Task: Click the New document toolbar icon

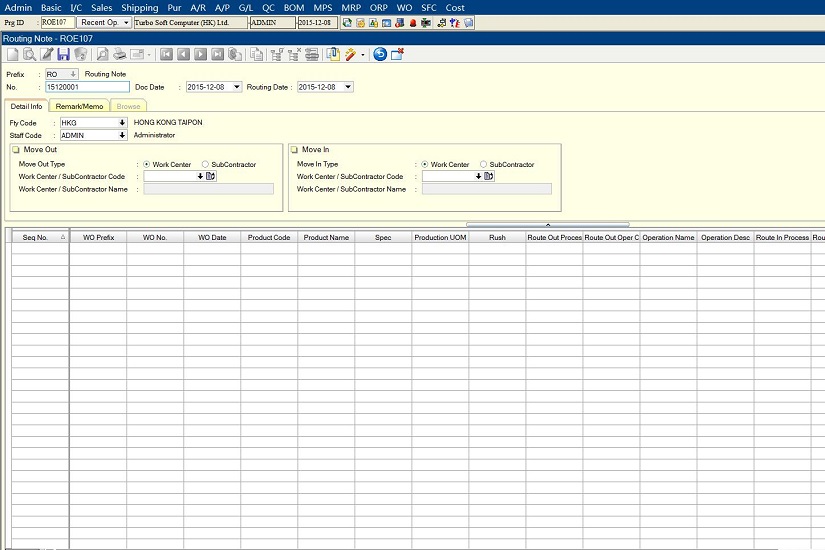Action: pos(12,55)
